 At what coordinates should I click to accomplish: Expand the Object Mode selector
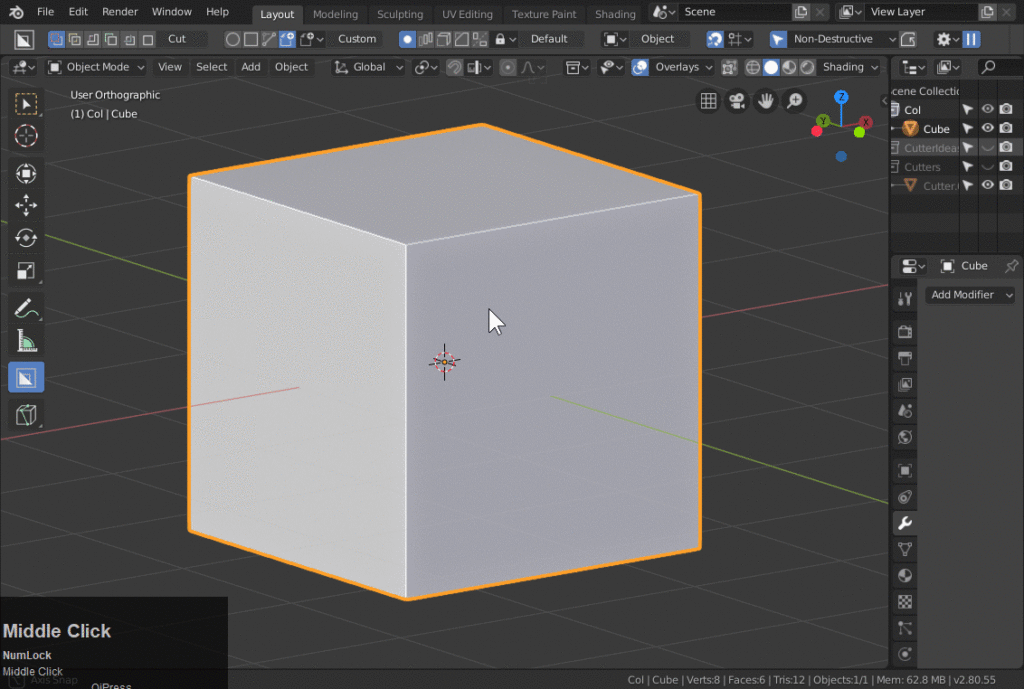(96, 67)
